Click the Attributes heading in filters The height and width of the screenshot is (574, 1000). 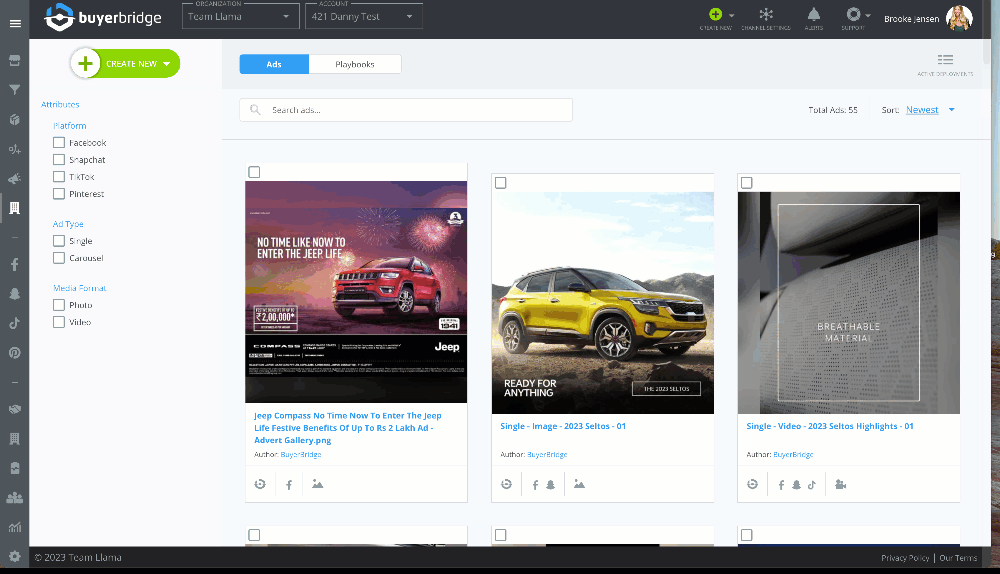[61, 105]
